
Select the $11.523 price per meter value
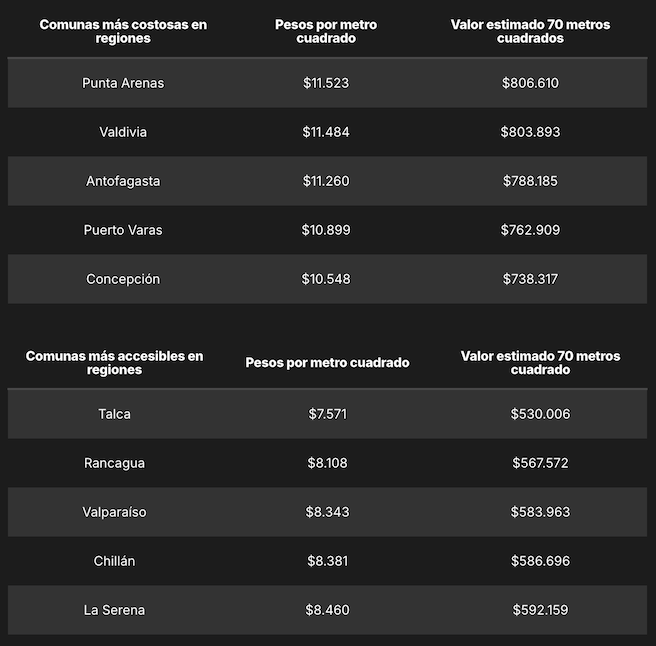pos(326,83)
